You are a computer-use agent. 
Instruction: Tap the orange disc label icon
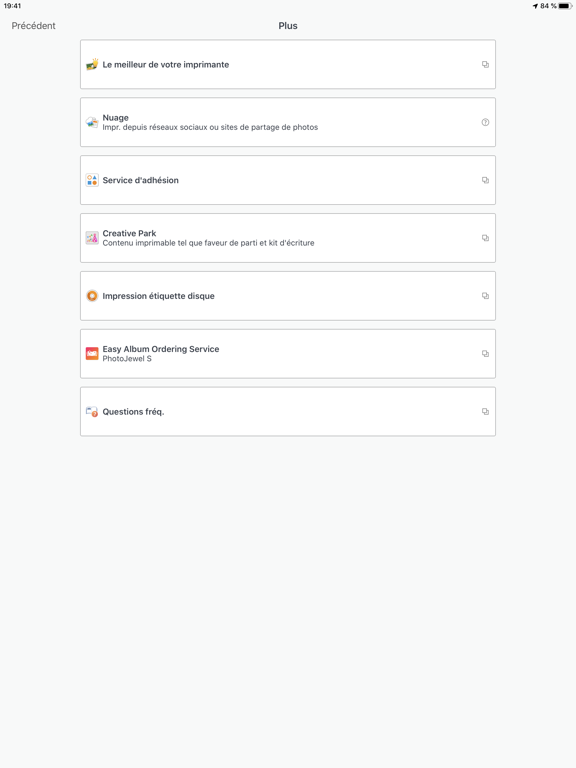pyautogui.click(x=92, y=296)
